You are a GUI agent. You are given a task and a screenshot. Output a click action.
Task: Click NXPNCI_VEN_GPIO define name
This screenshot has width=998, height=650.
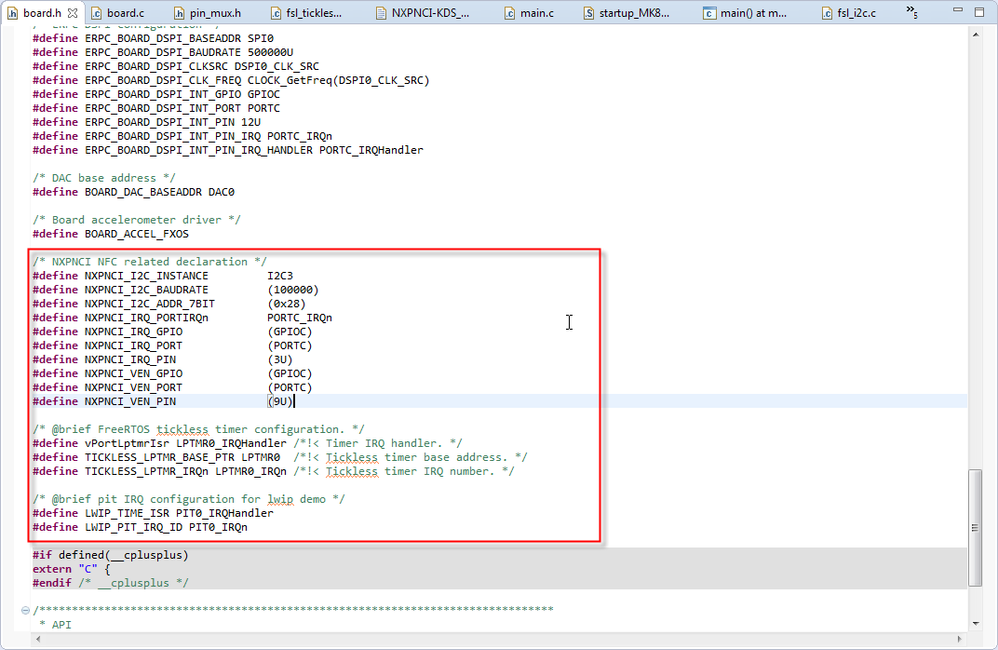tap(134, 374)
